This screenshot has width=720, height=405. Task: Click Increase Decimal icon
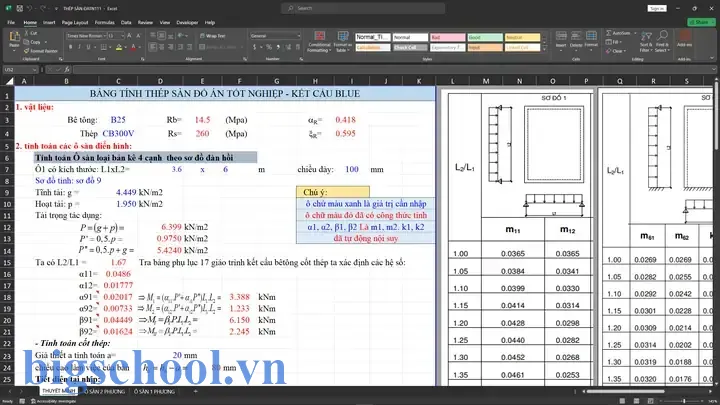tap(288, 47)
